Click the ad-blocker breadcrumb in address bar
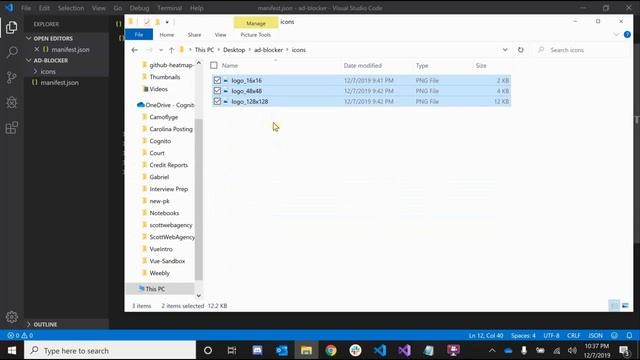Image resolution: width=640 pixels, height=360 pixels. [268, 50]
